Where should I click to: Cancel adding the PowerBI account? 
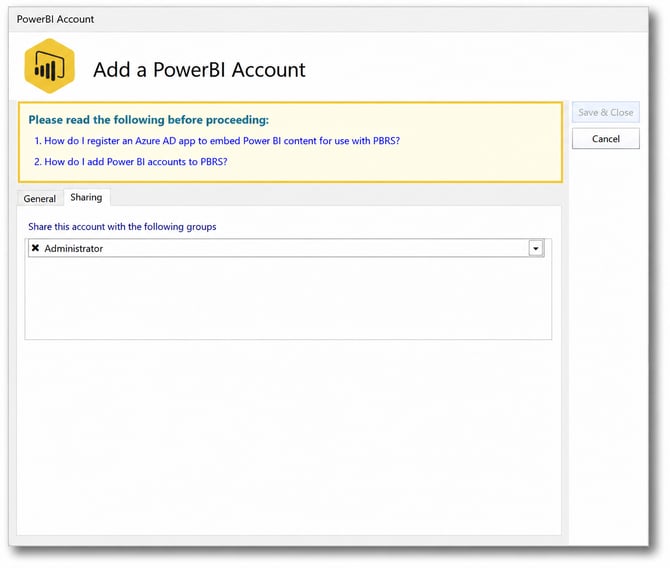coord(605,139)
